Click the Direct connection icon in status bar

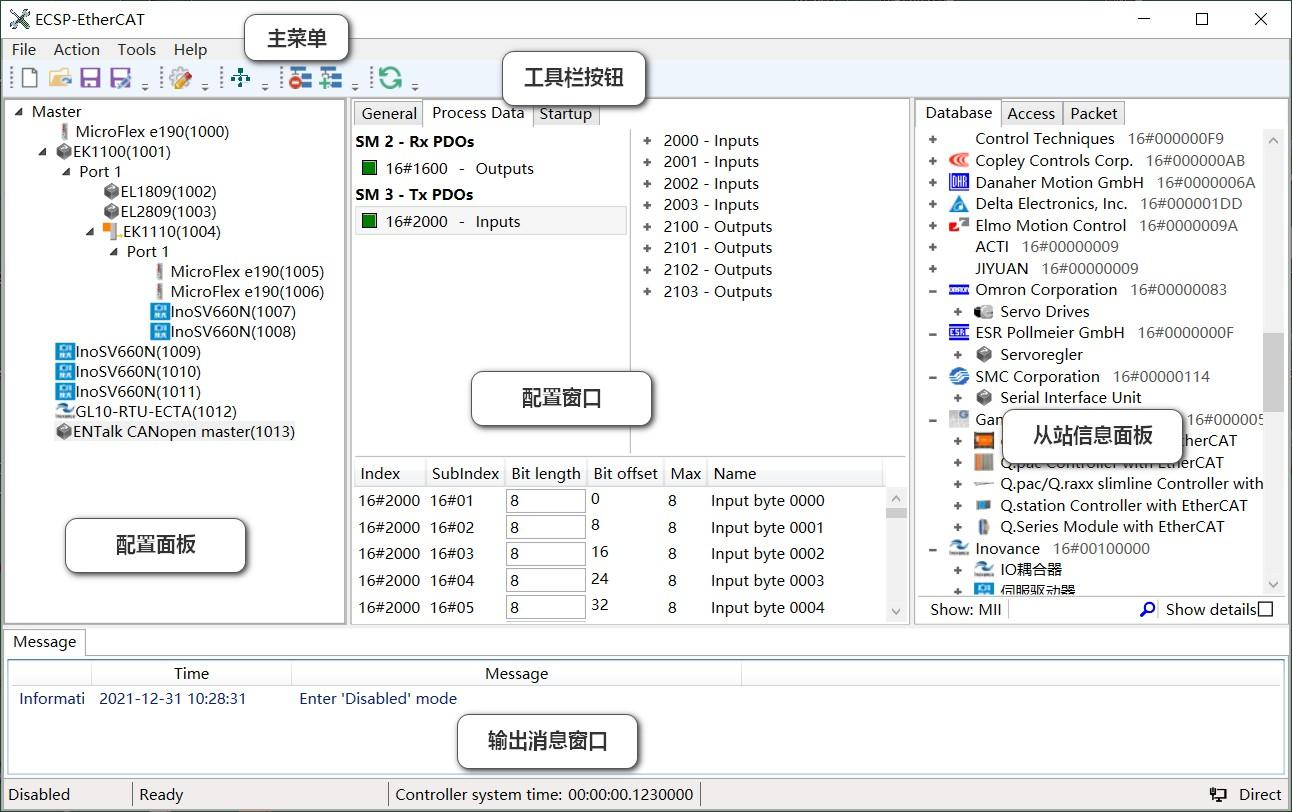1218,795
